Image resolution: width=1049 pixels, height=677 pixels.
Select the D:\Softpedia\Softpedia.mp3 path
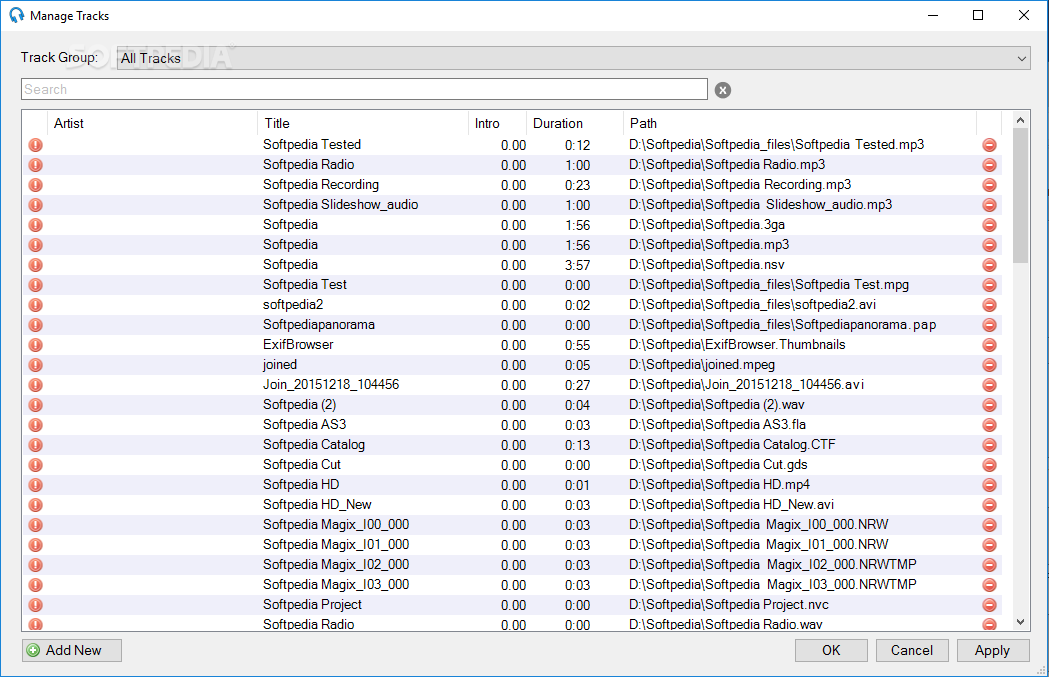(x=709, y=245)
